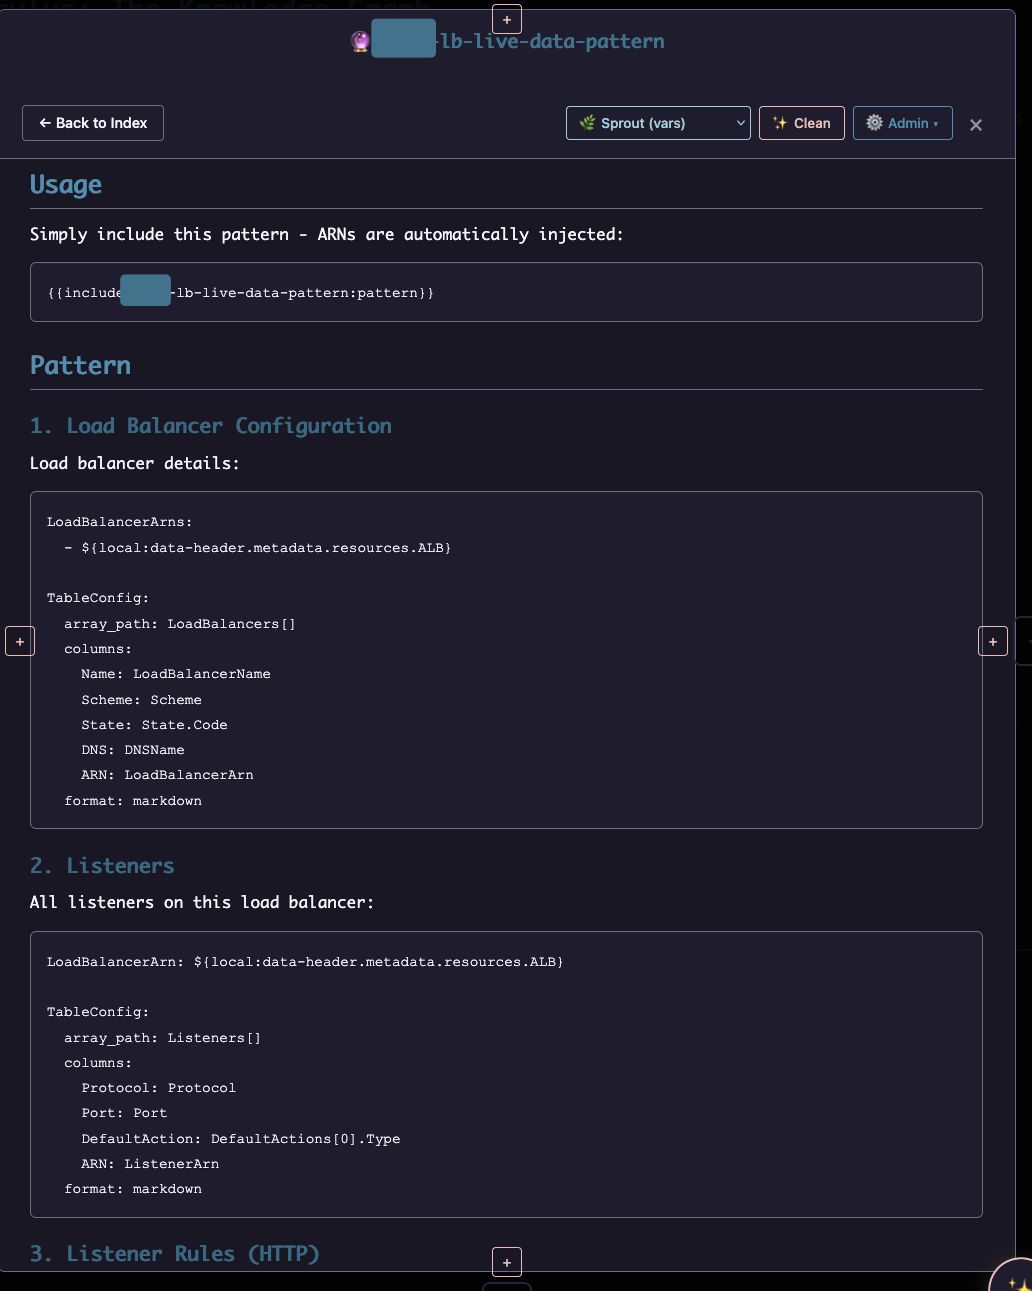The height and width of the screenshot is (1291, 1032).
Task: Open the Sprout (vars) dropdown
Action: 658,123
